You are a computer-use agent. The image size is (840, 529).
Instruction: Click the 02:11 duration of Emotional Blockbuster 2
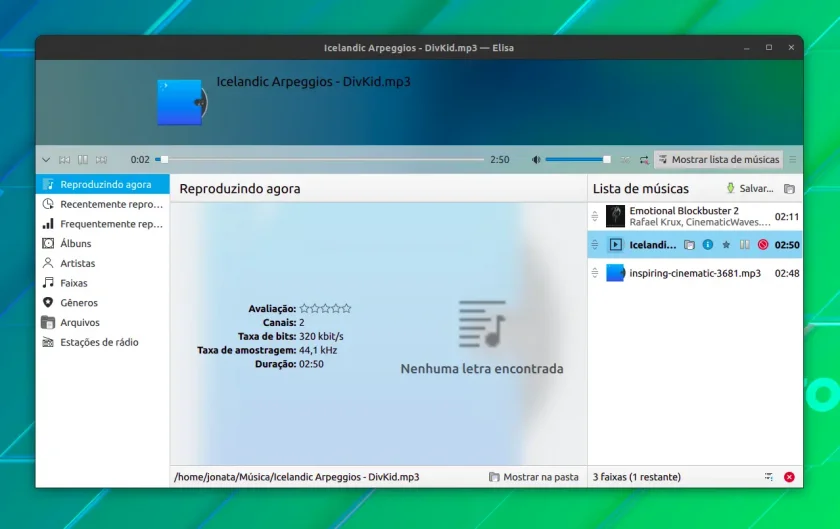787,217
